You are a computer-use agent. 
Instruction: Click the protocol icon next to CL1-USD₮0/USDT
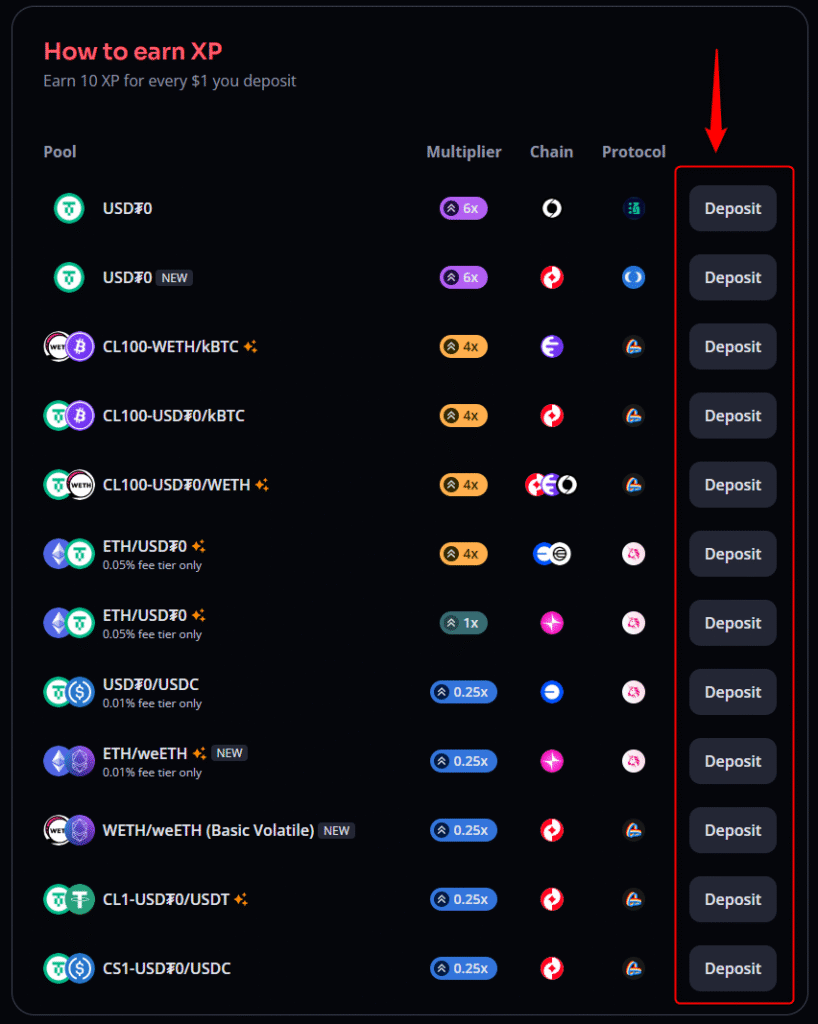pyautogui.click(x=634, y=899)
